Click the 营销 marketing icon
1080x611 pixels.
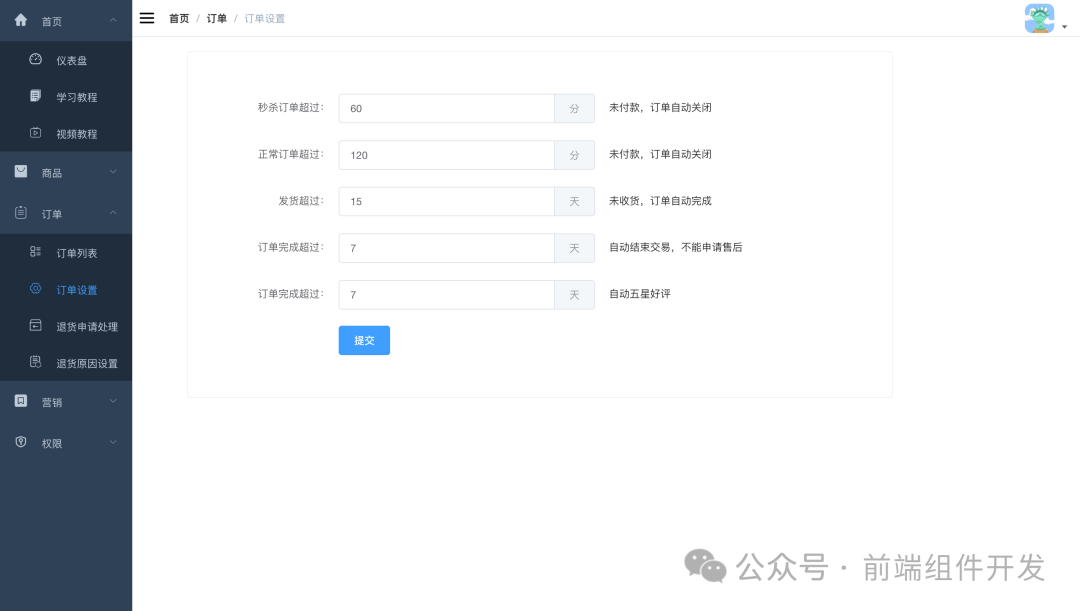click(x=20, y=400)
